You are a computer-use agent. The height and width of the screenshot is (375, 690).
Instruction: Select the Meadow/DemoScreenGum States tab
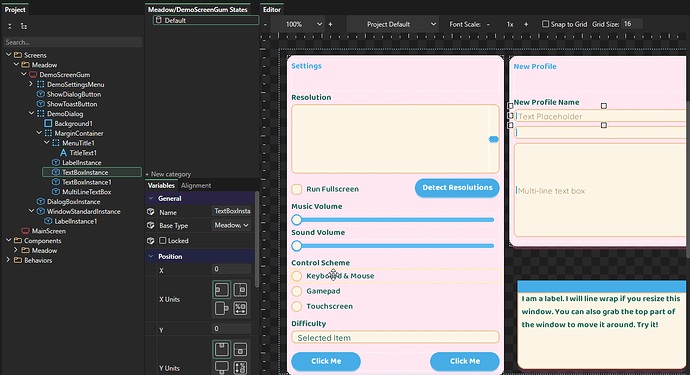pos(198,10)
